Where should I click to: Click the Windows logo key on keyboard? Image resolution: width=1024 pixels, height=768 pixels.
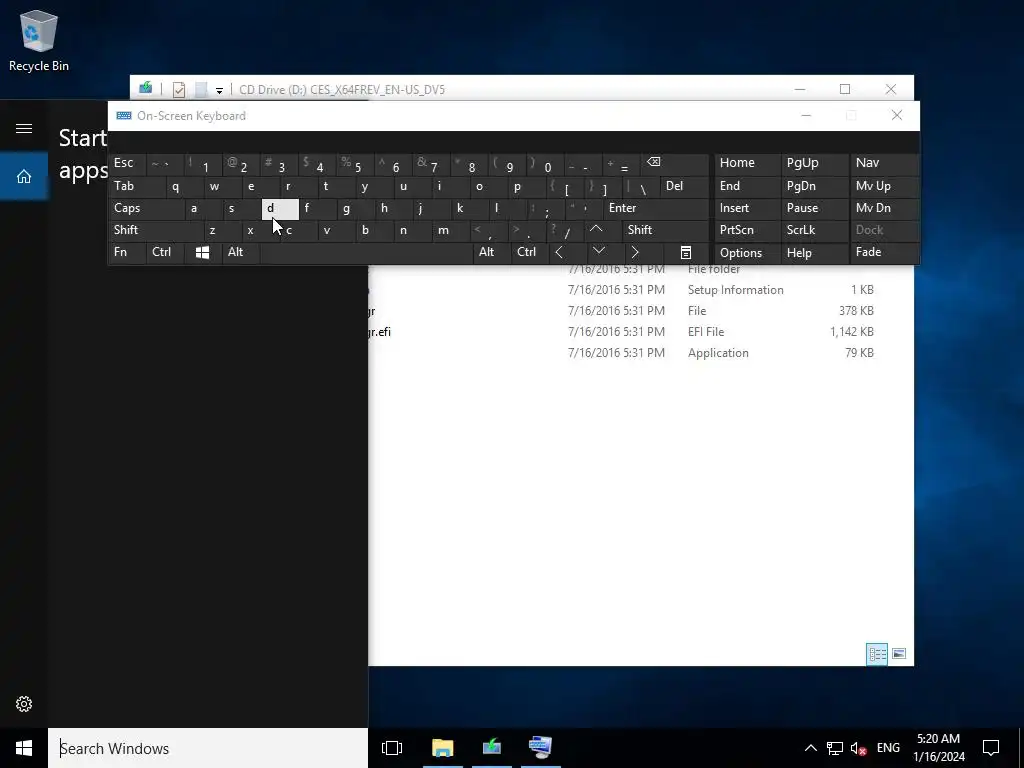click(x=202, y=252)
